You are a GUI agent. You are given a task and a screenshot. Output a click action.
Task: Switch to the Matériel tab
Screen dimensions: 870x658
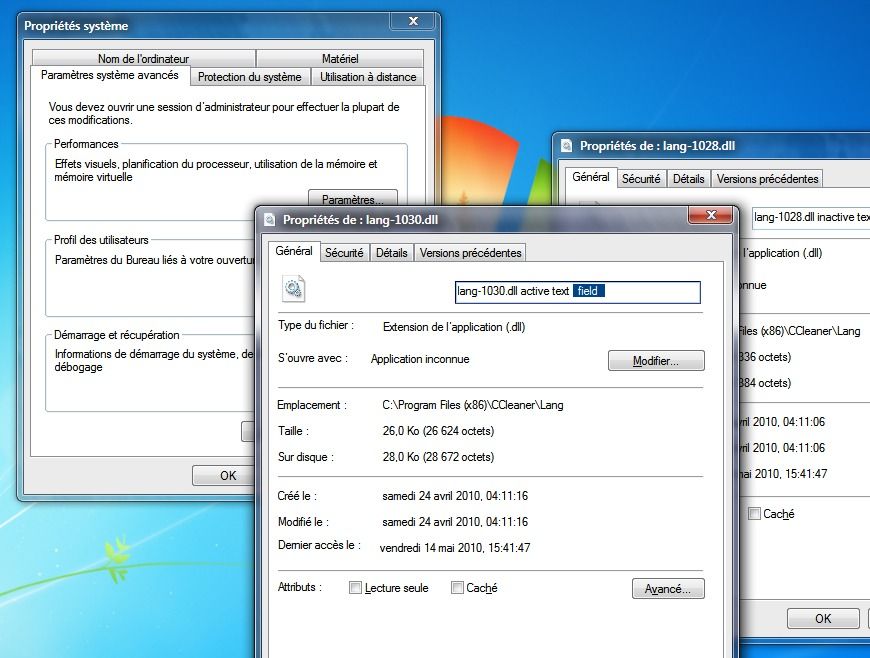pos(340,59)
